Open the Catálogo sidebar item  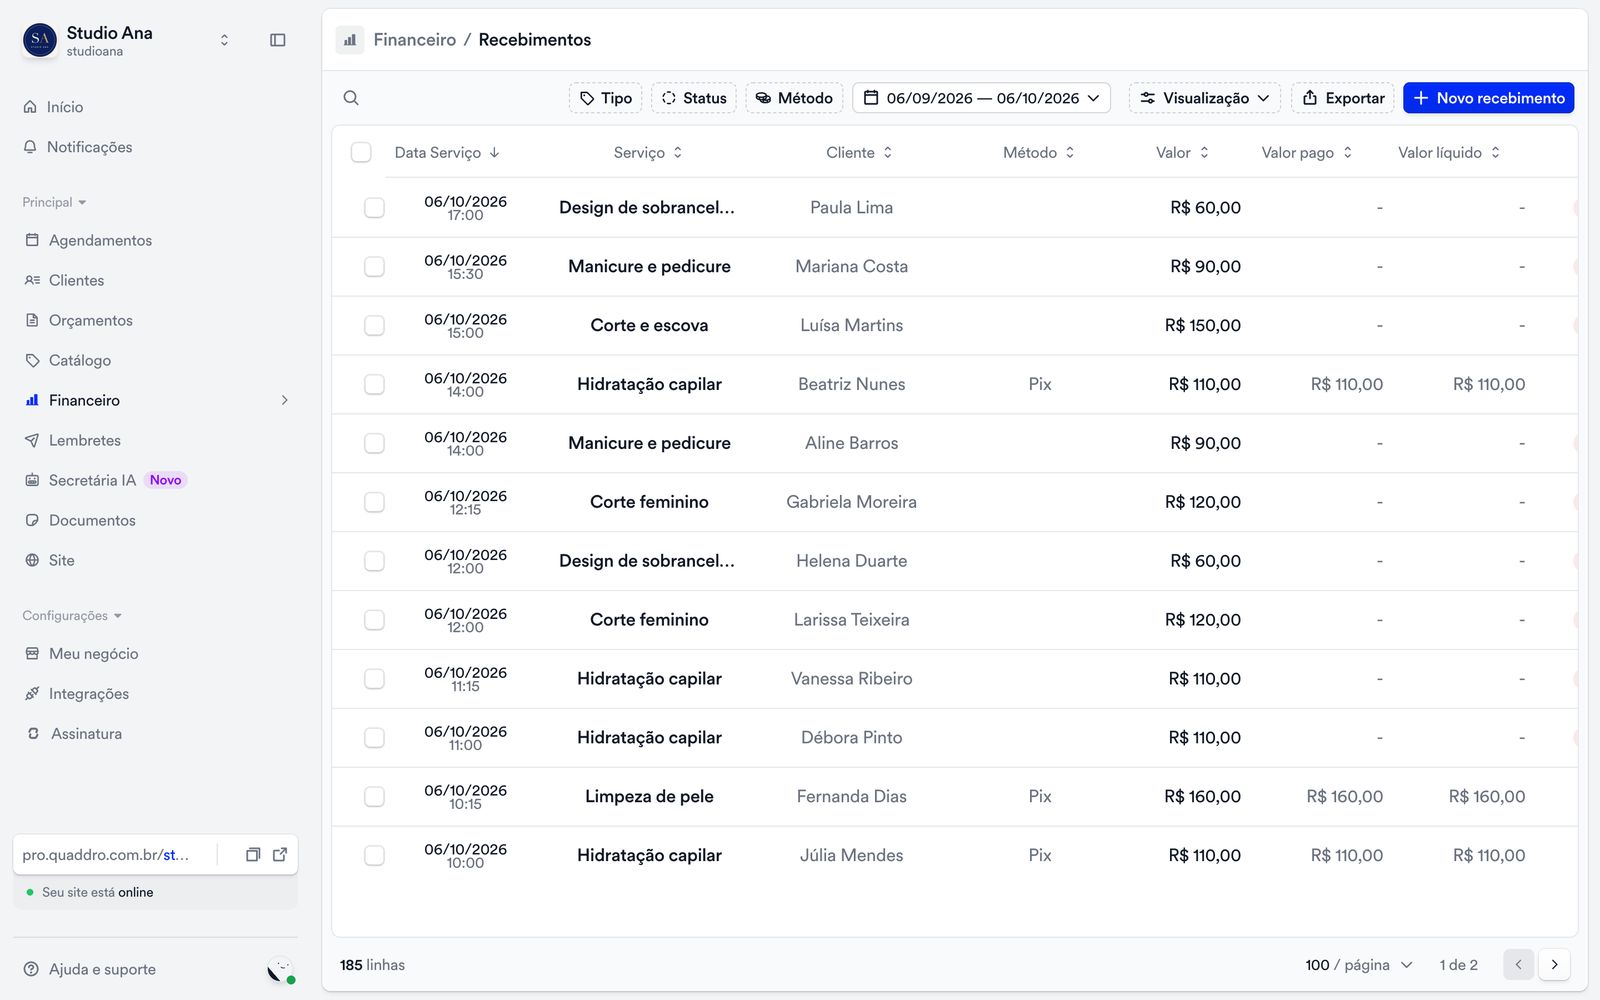[80, 361]
